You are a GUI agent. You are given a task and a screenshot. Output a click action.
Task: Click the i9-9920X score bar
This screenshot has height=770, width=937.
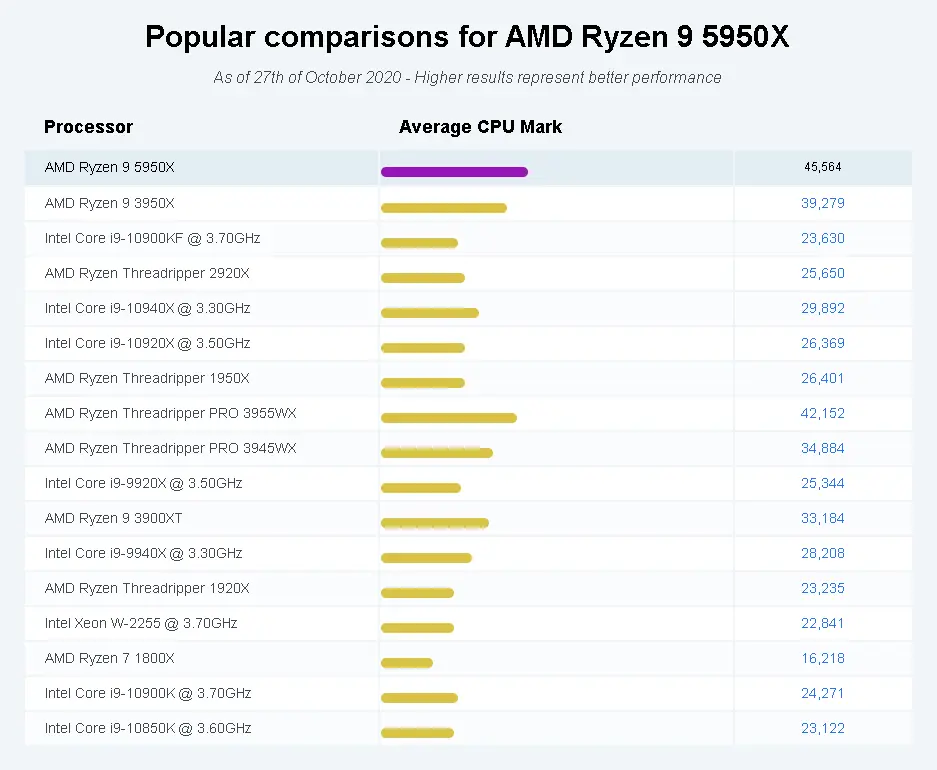tap(421, 488)
